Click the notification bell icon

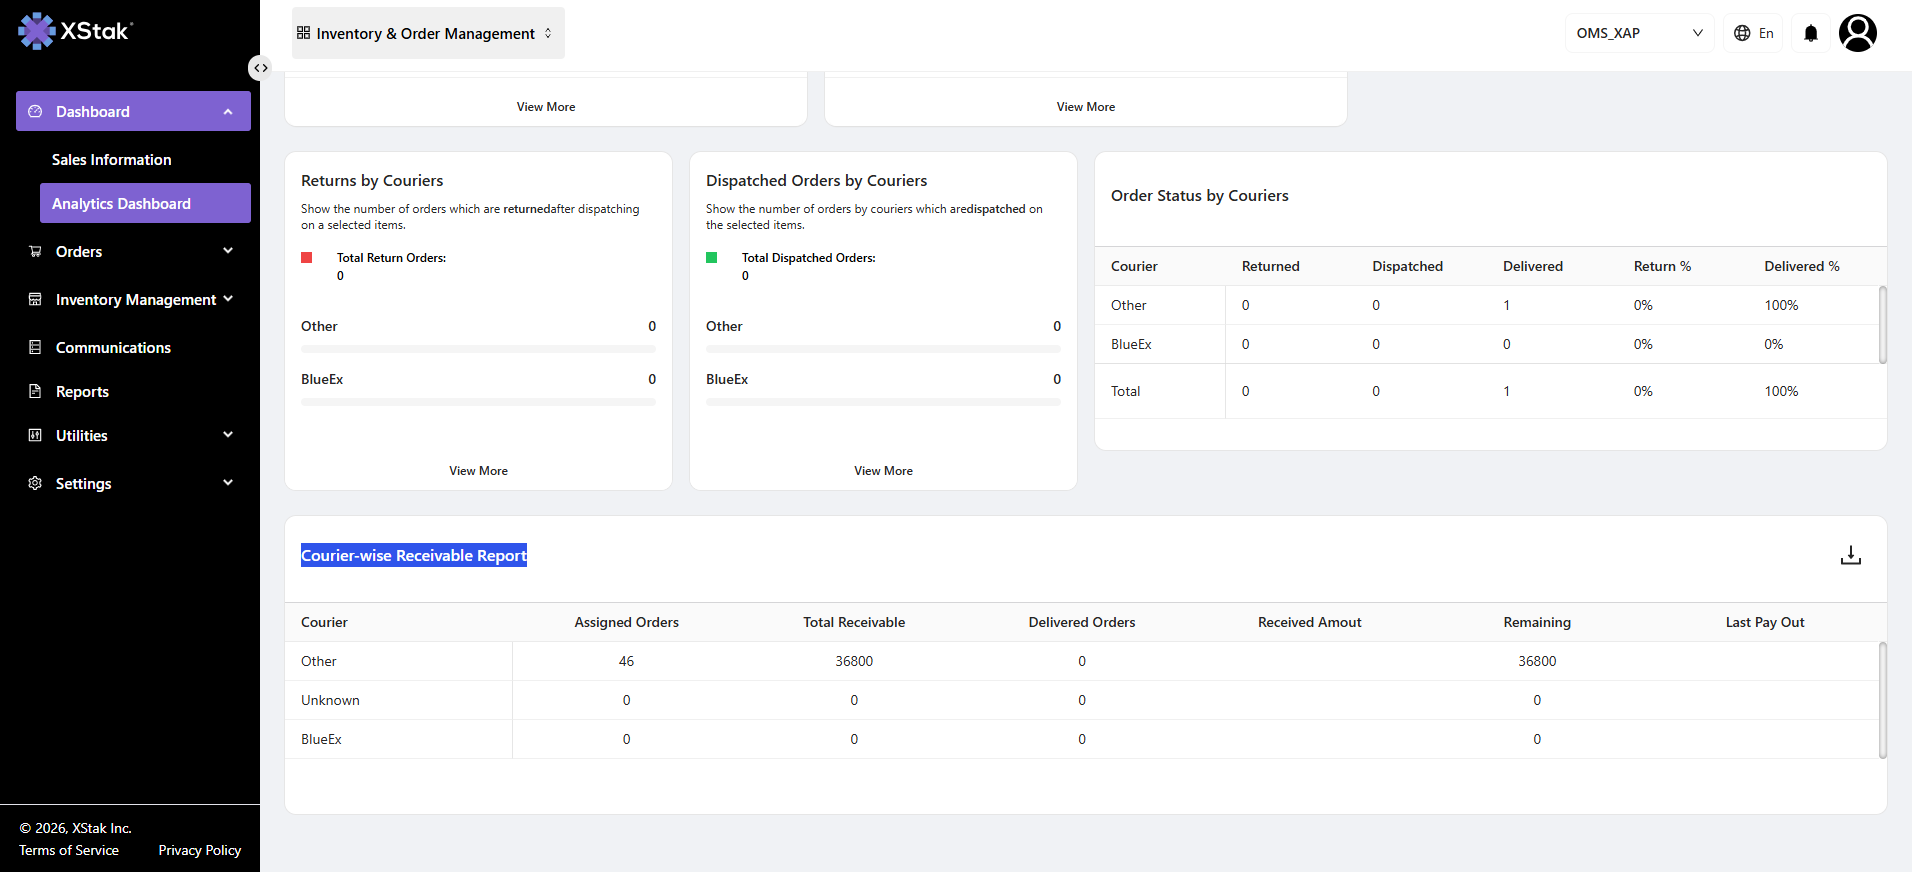[1810, 33]
